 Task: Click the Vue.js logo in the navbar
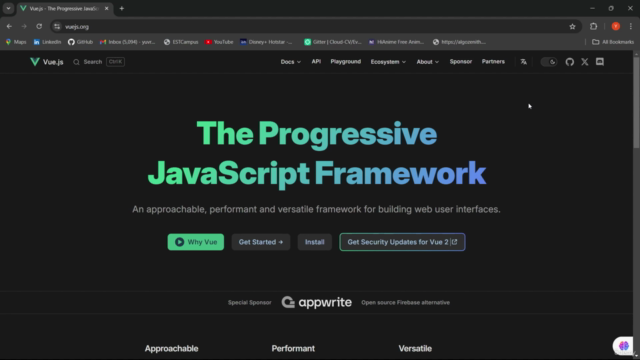click(47, 62)
